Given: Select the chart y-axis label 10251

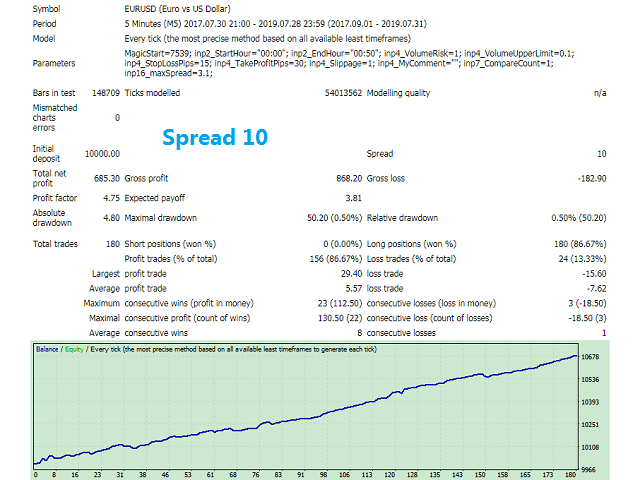Looking at the screenshot, I should pyautogui.click(x=590, y=425).
